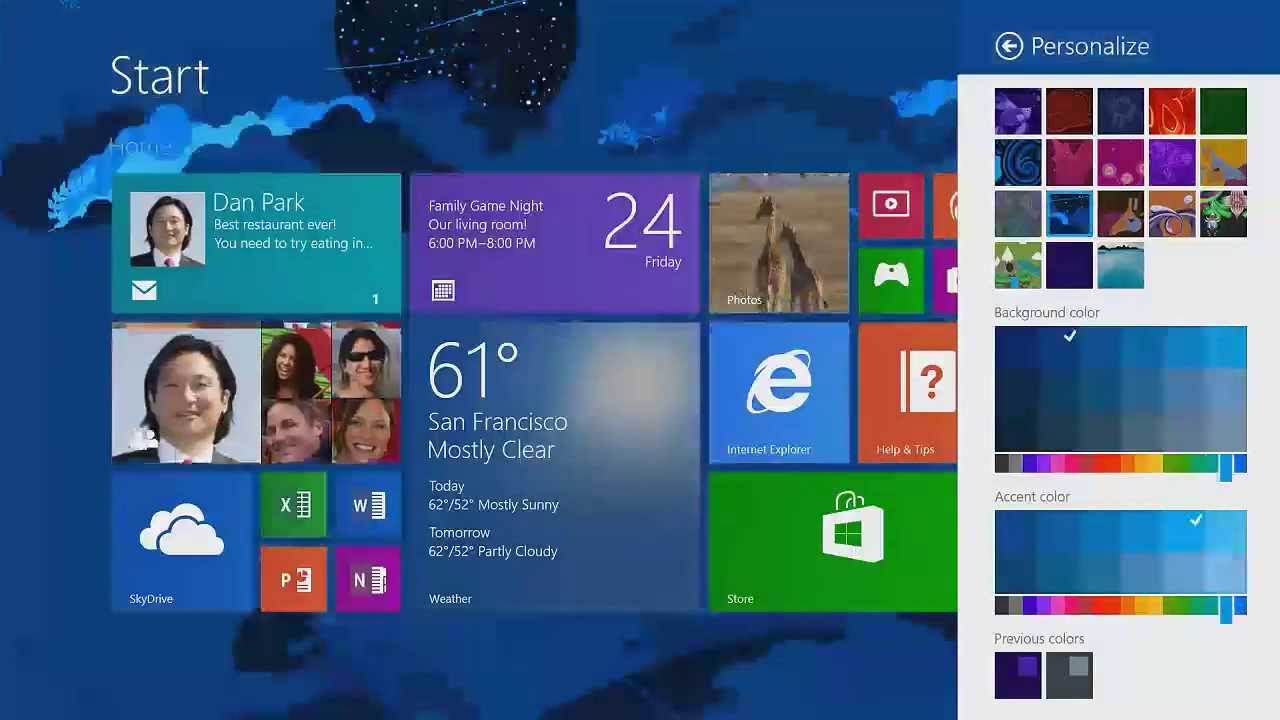Image resolution: width=1280 pixels, height=720 pixels.
Task: Select the violet-purple background design
Action: point(1172,162)
